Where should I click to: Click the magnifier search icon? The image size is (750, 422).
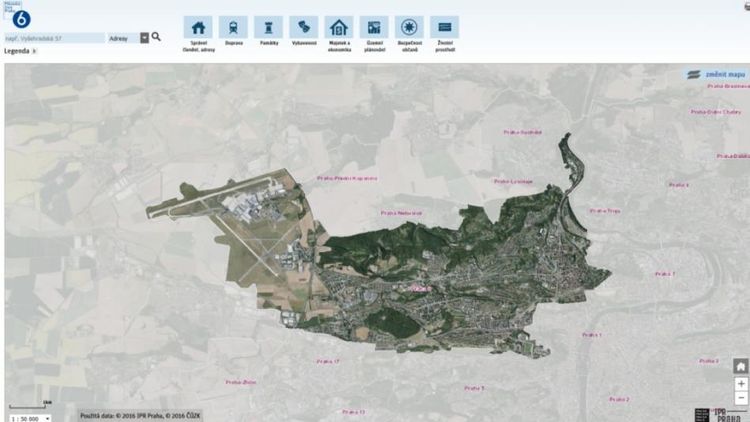pyautogui.click(x=156, y=37)
